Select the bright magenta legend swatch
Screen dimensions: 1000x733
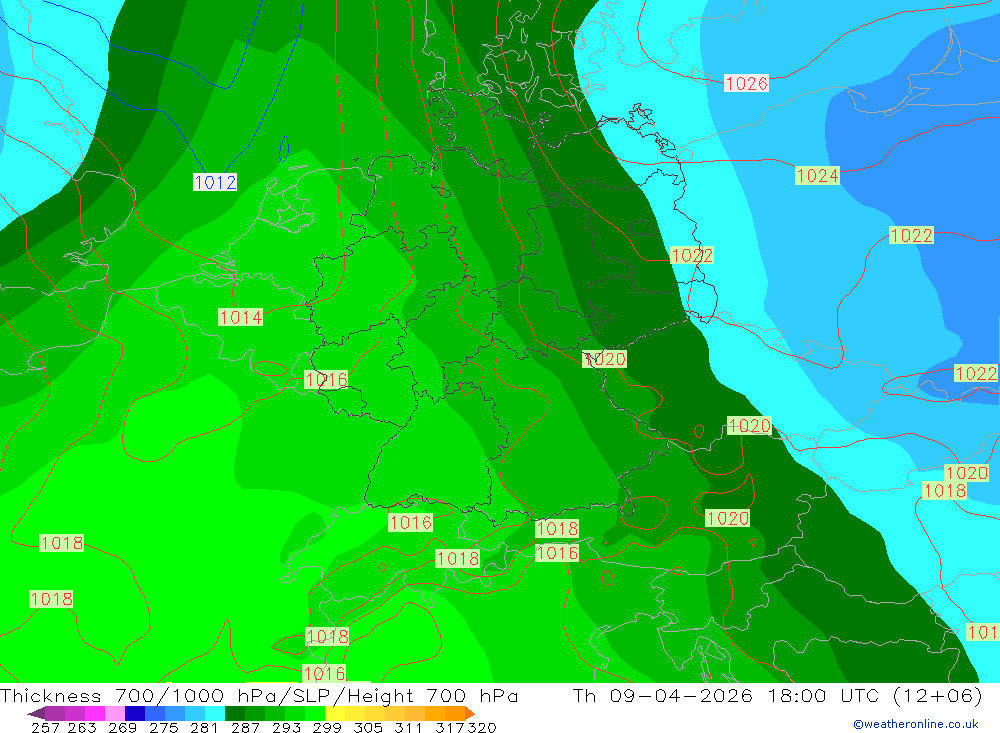click(93, 713)
